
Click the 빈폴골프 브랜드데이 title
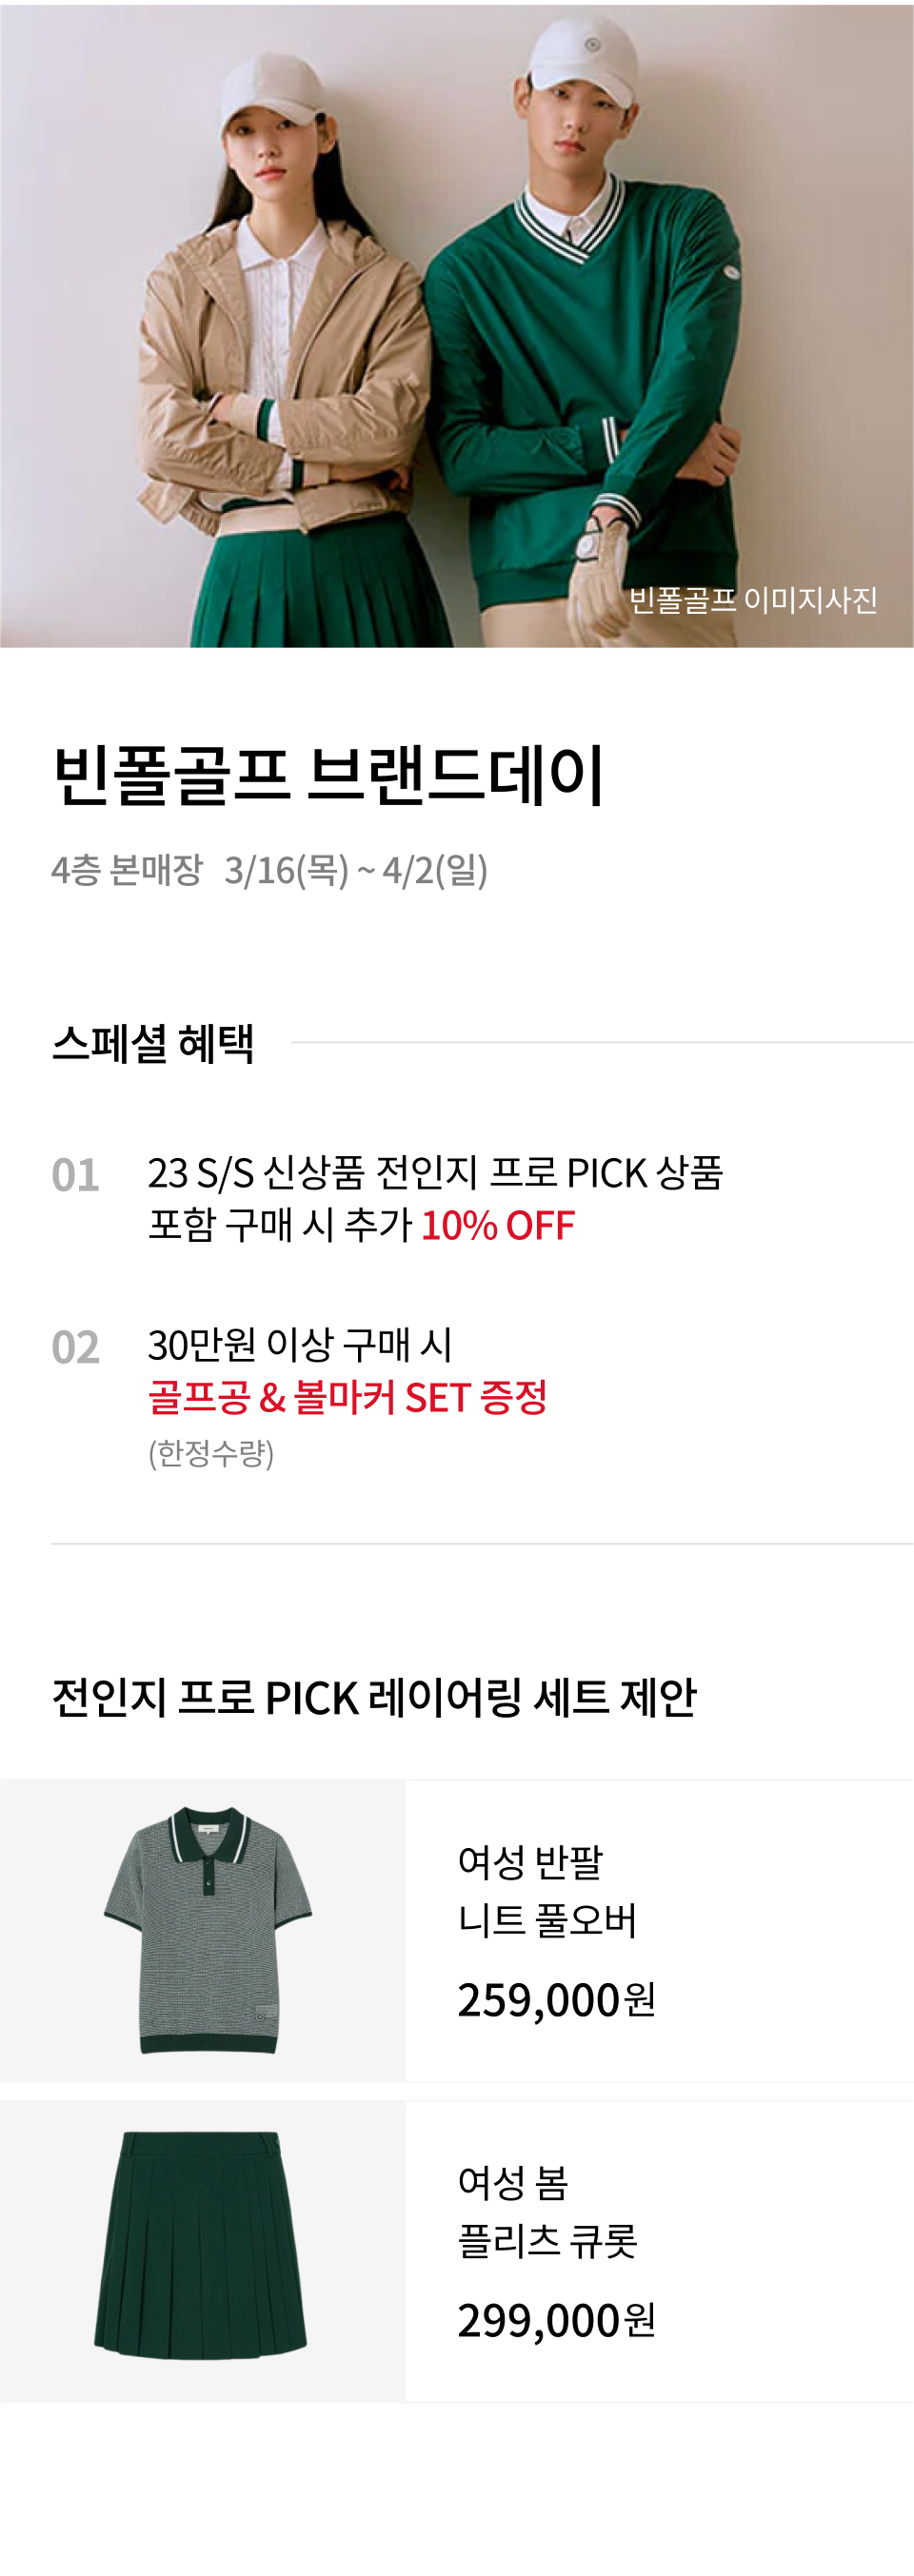point(328,775)
